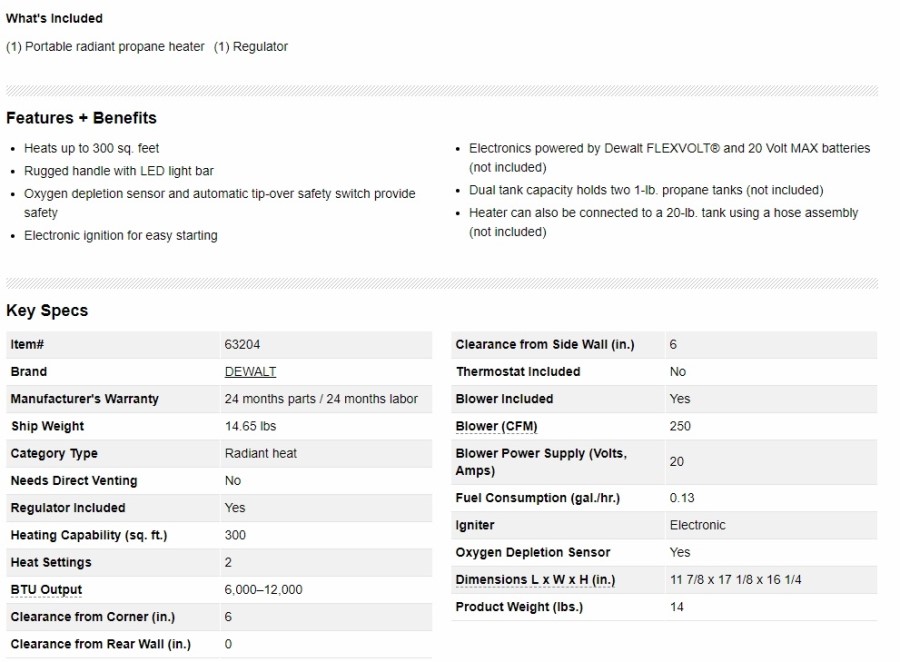Image resolution: width=900 pixels, height=662 pixels.
Task: Click the Electronic igniter value
Action: click(697, 525)
